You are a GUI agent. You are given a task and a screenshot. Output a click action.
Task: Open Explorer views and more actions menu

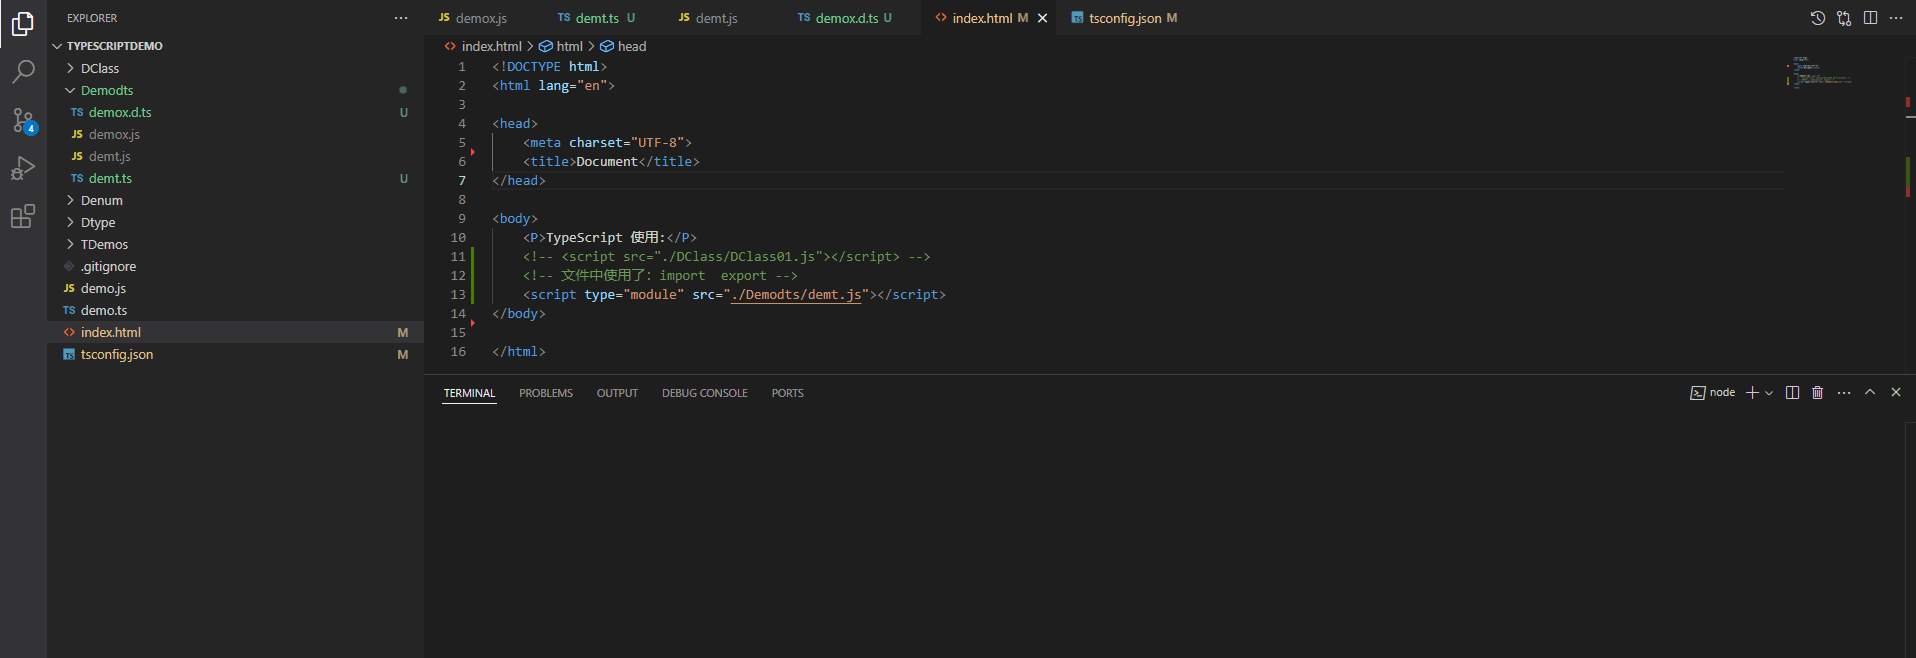point(401,18)
